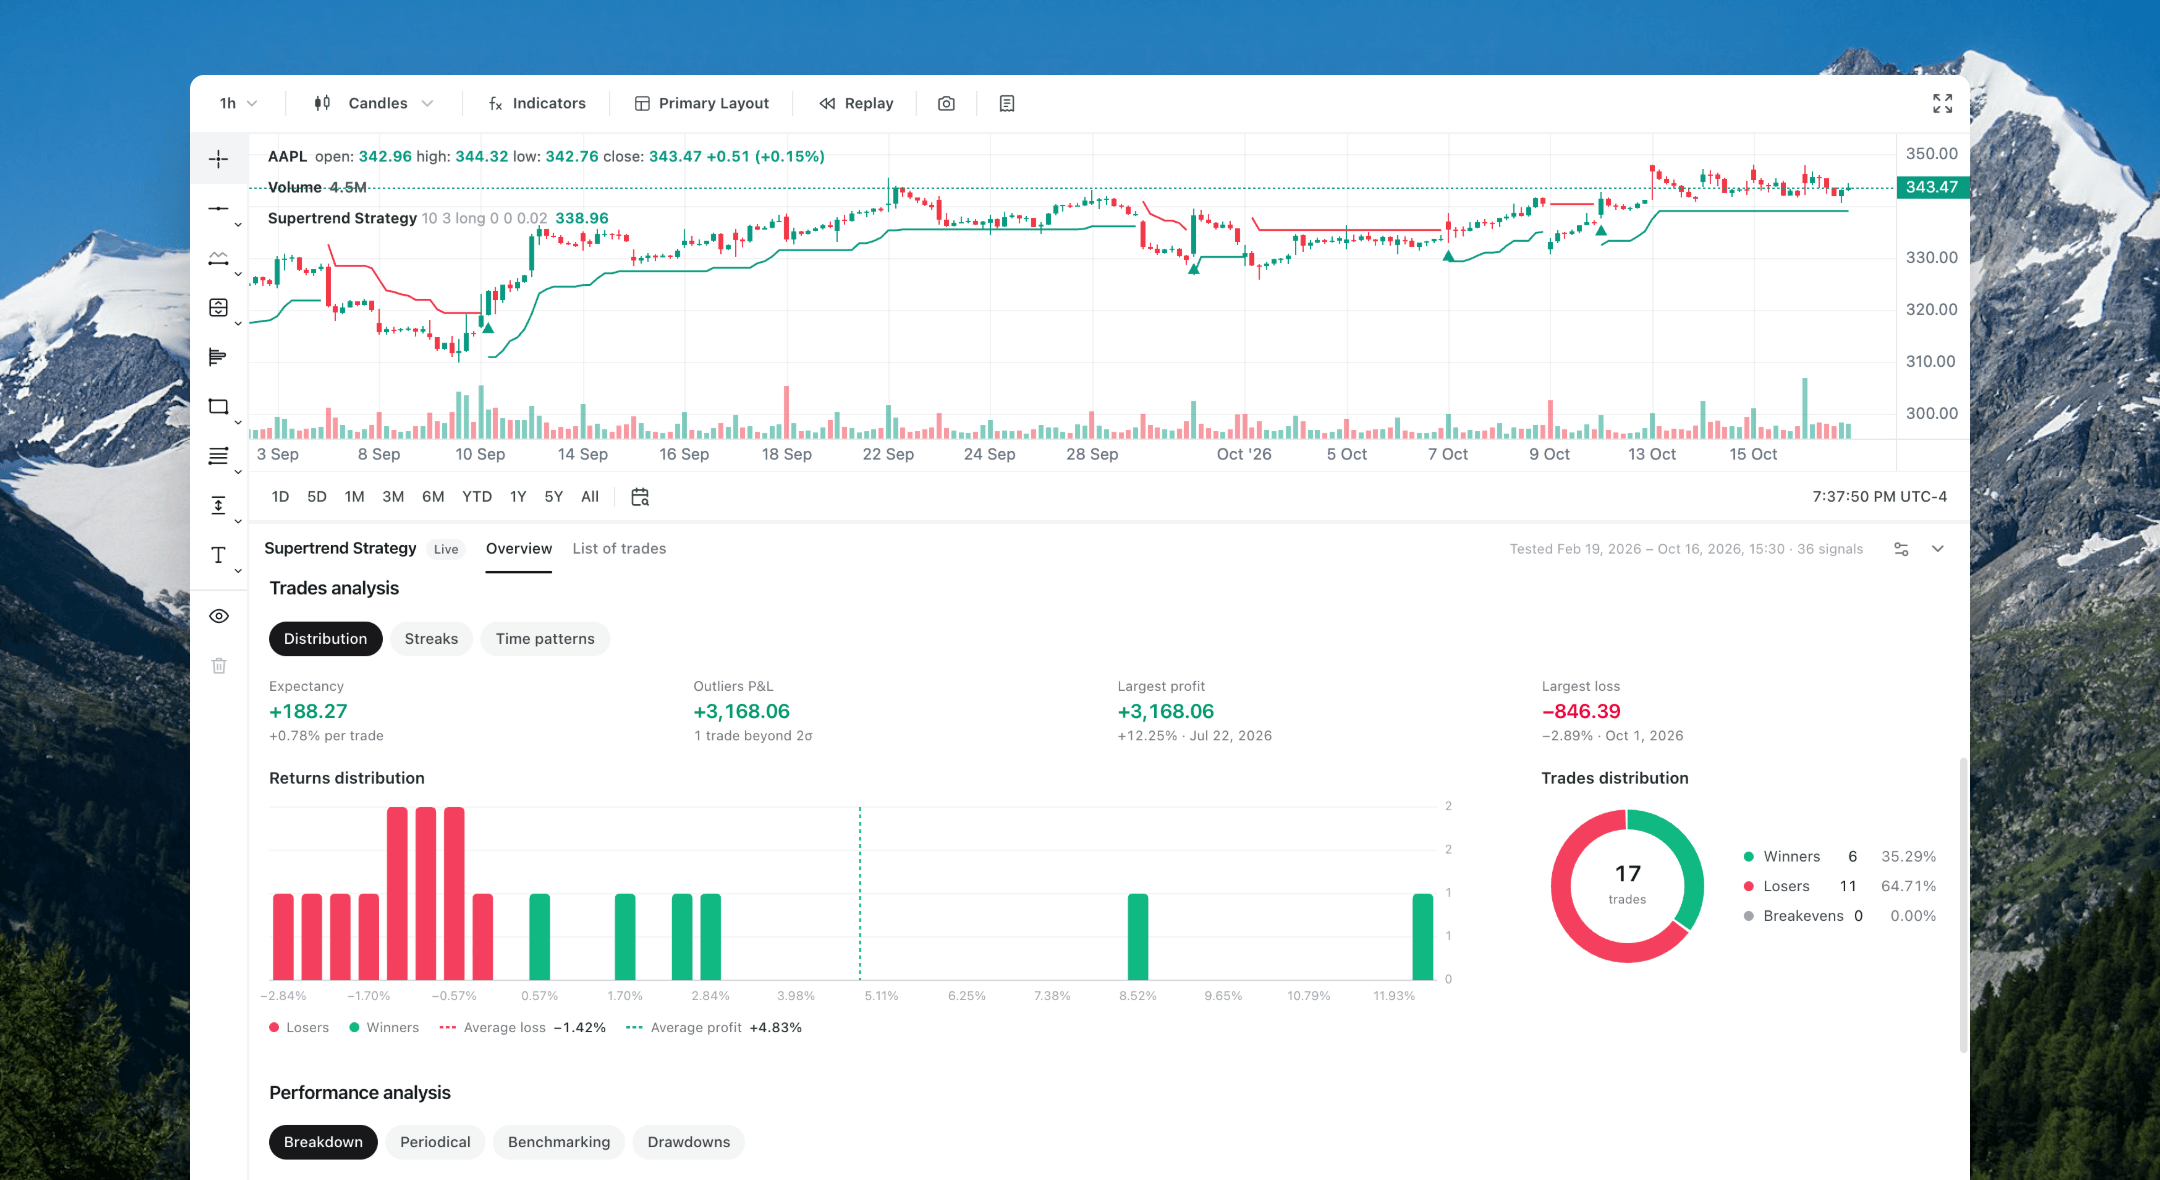Viewport: 2160px width, 1180px height.
Task: Open the Candles chart type dropdown
Action: 373,103
